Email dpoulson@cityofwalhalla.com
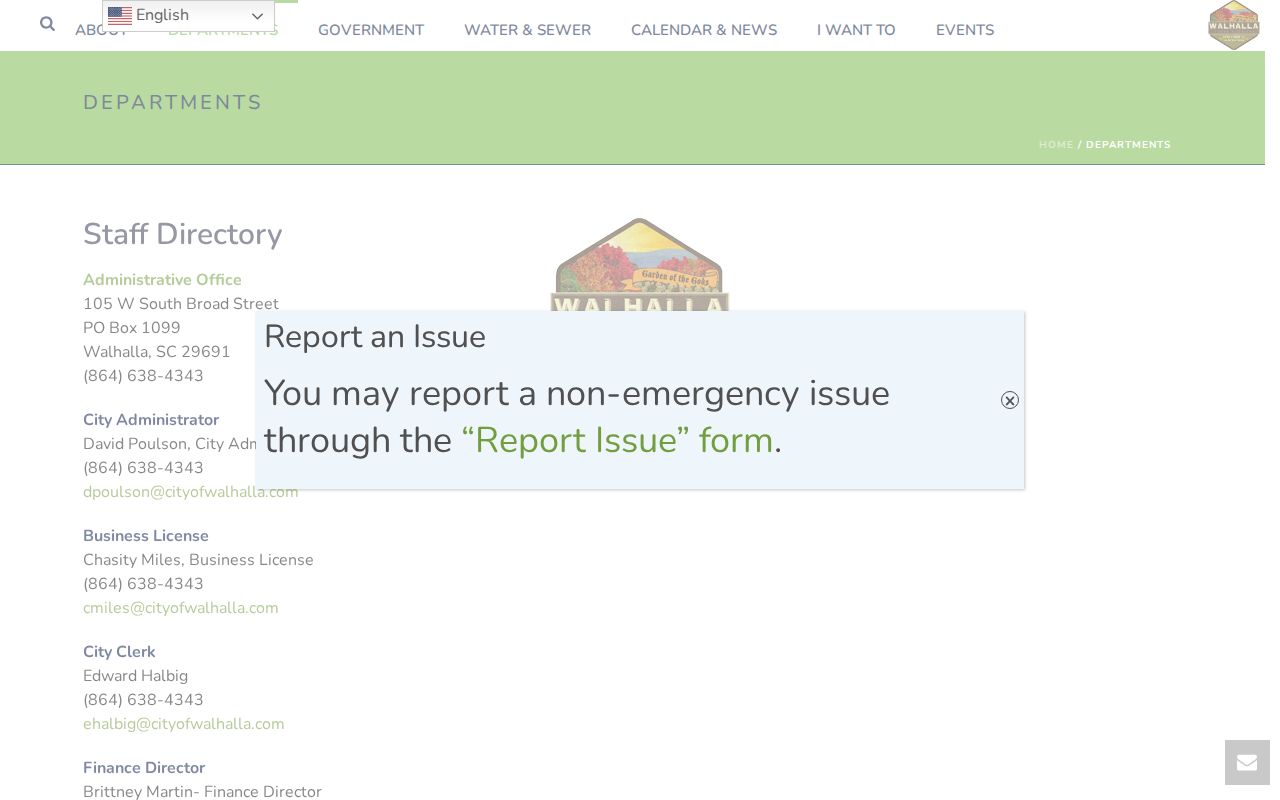Screen dimensions: 1280x800 191,492
